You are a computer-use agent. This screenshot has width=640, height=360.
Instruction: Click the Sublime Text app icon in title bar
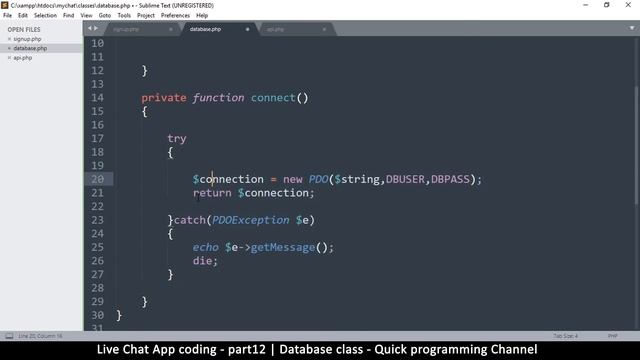[4, 5]
